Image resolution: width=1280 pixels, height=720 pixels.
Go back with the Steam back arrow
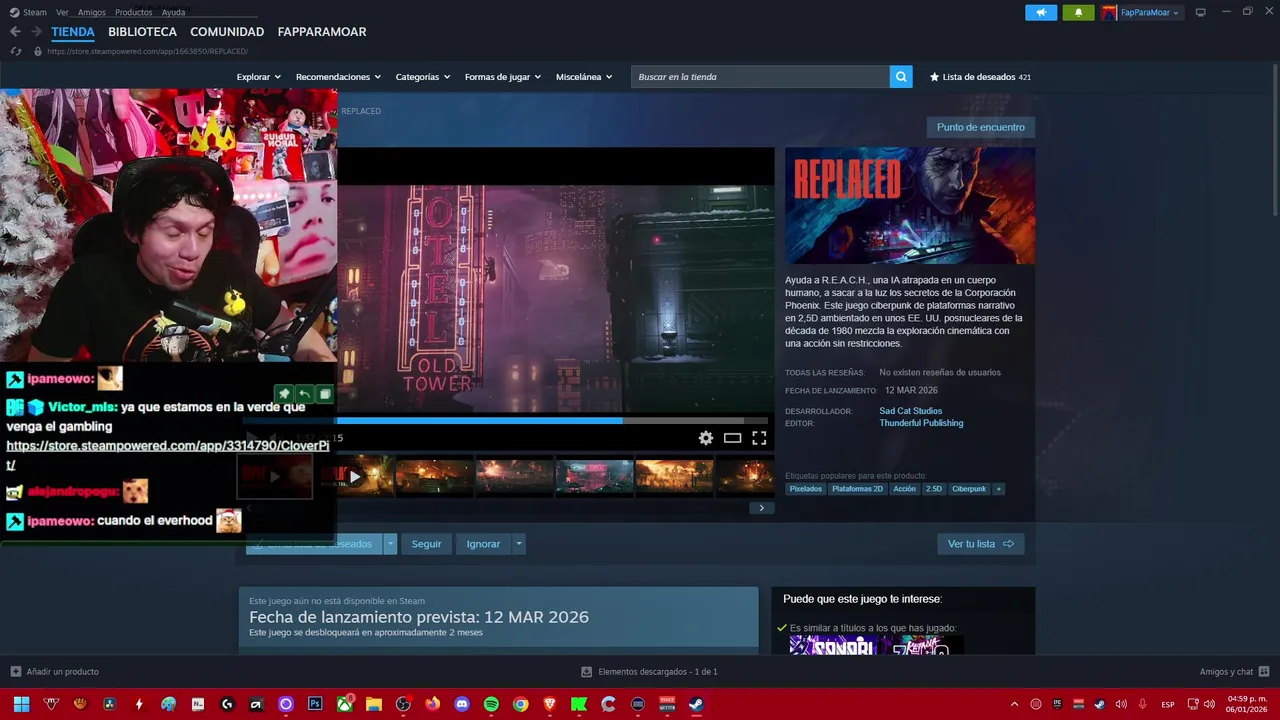(x=15, y=32)
